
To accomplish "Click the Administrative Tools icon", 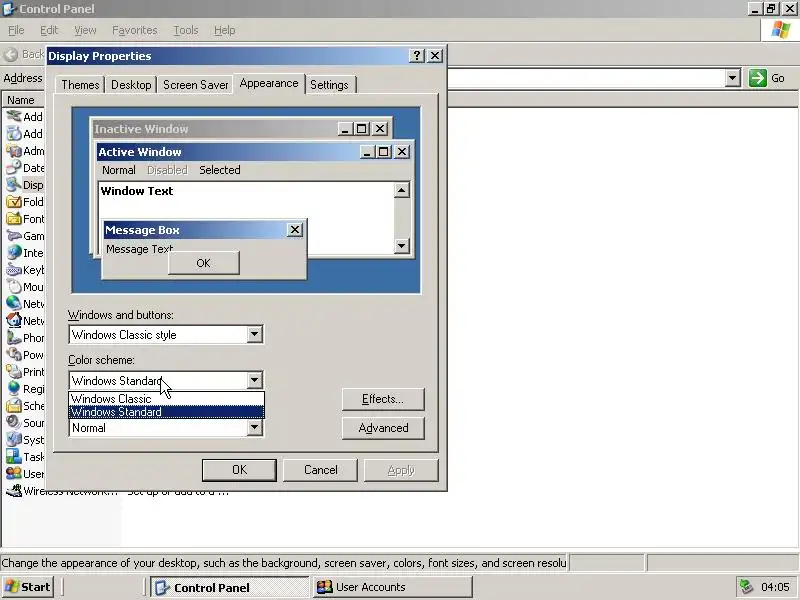I will click(14, 151).
